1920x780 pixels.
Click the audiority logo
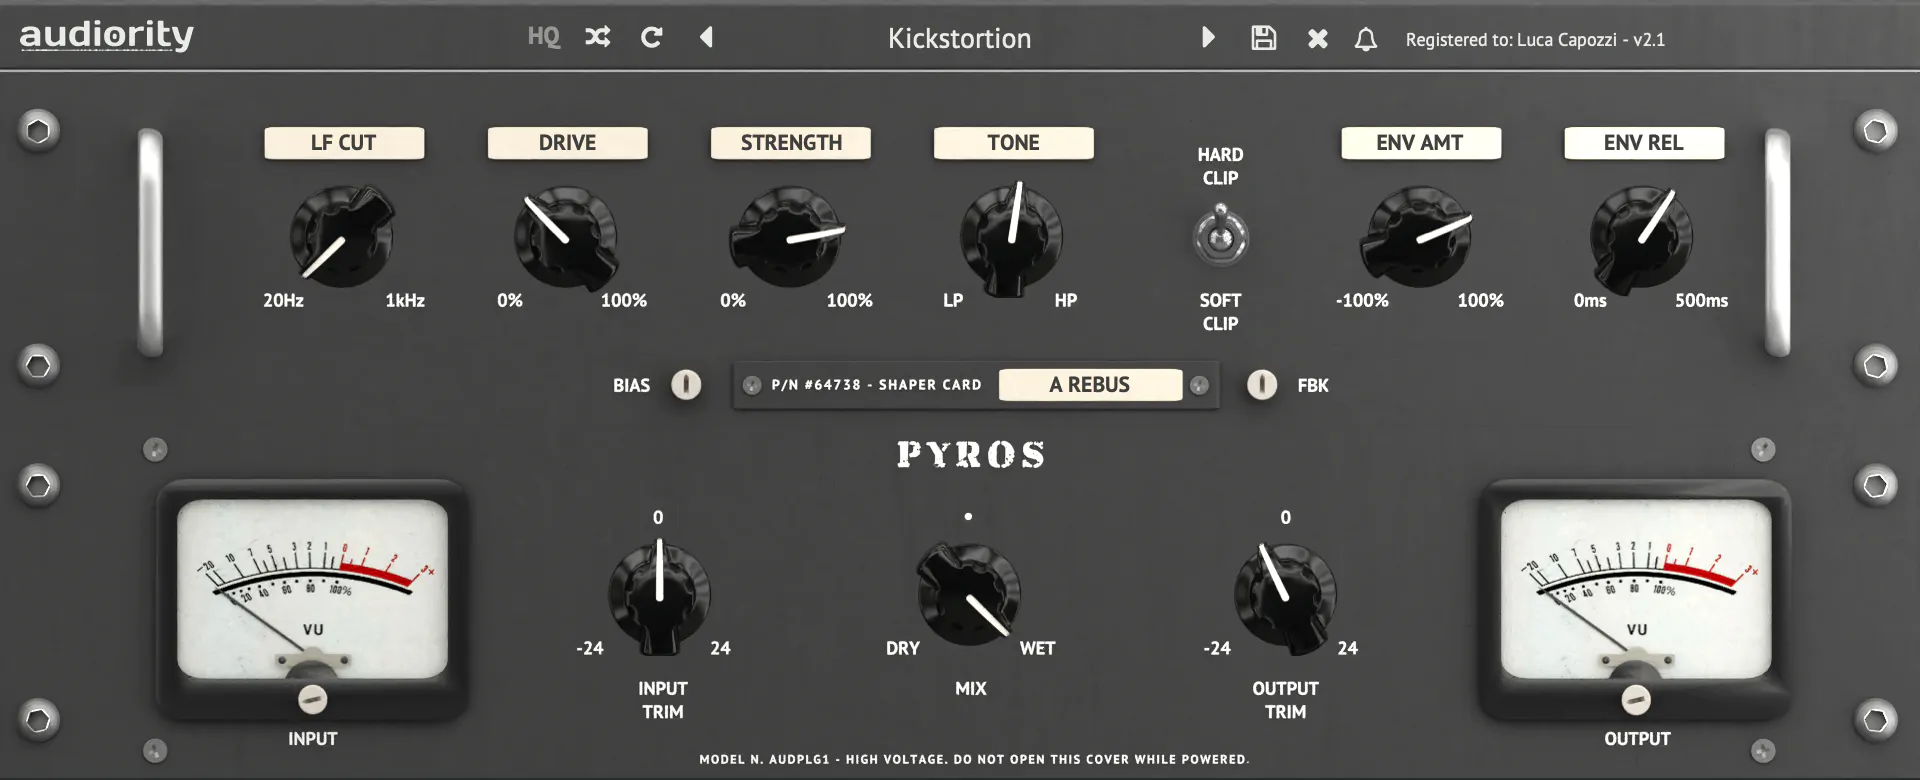(107, 35)
